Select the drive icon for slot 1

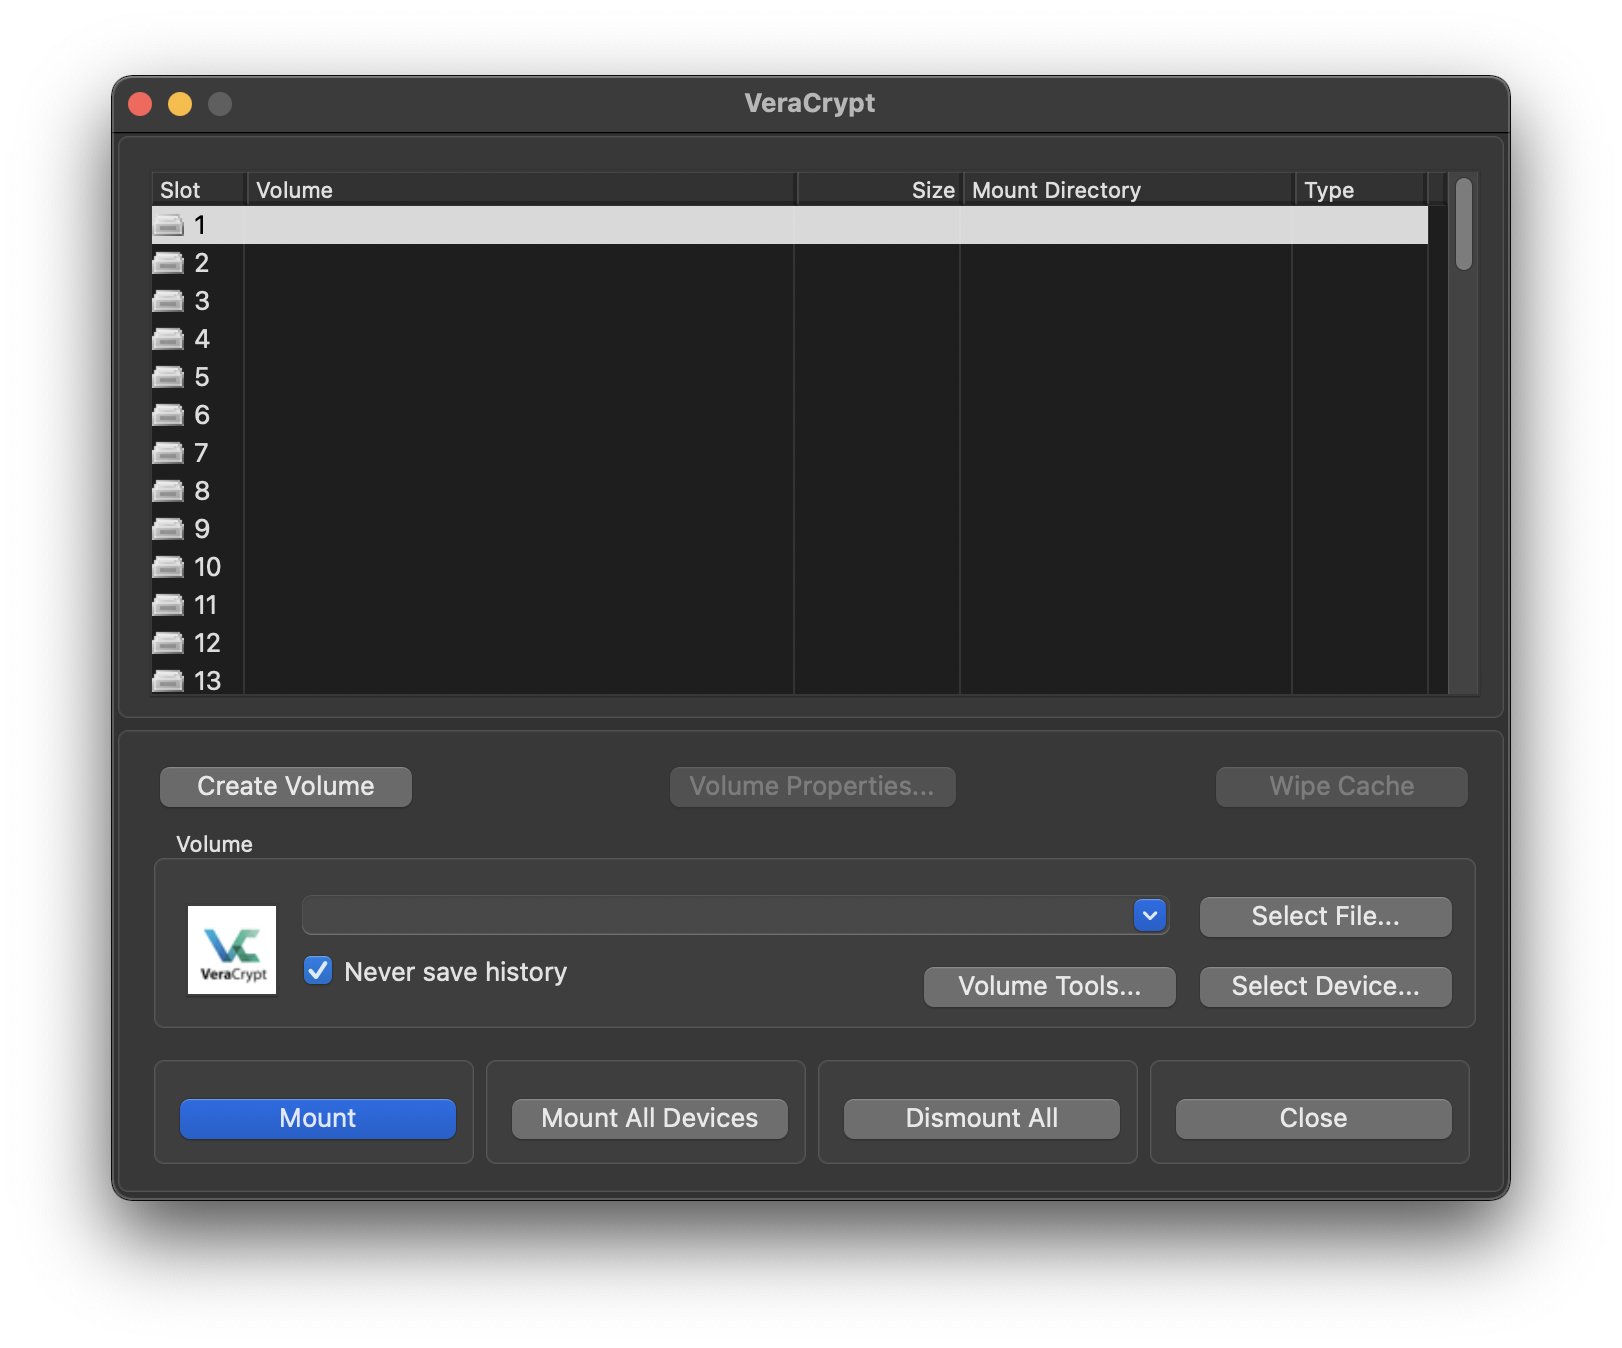coord(168,226)
